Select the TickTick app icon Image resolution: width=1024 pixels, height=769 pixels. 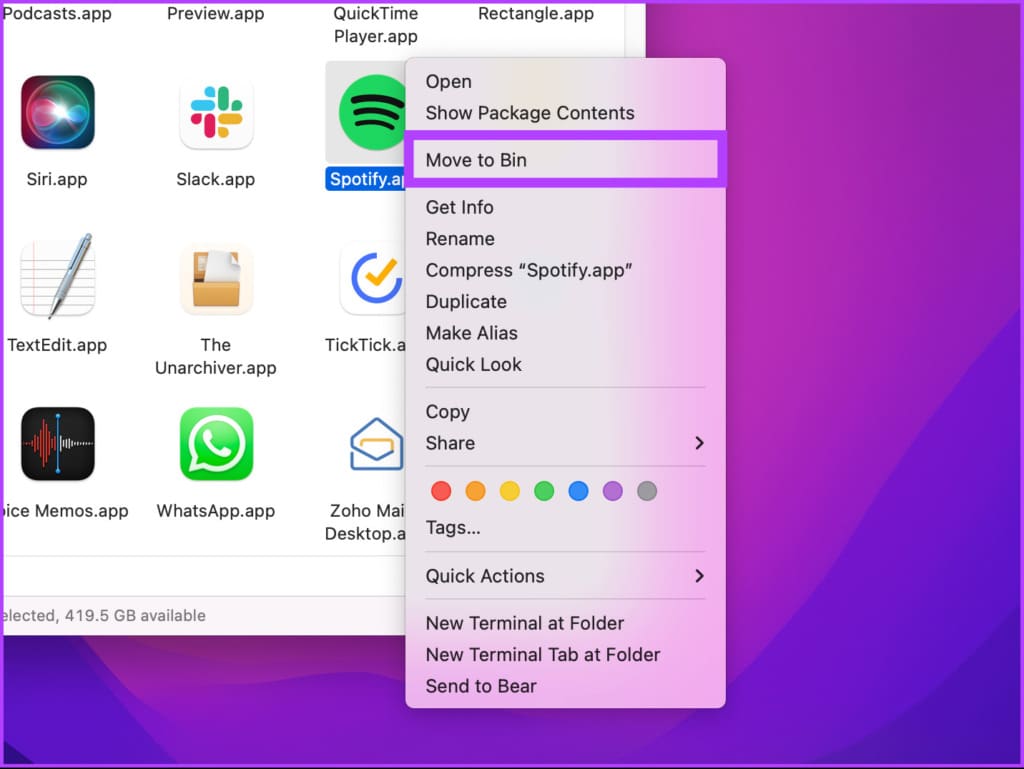click(x=373, y=279)
